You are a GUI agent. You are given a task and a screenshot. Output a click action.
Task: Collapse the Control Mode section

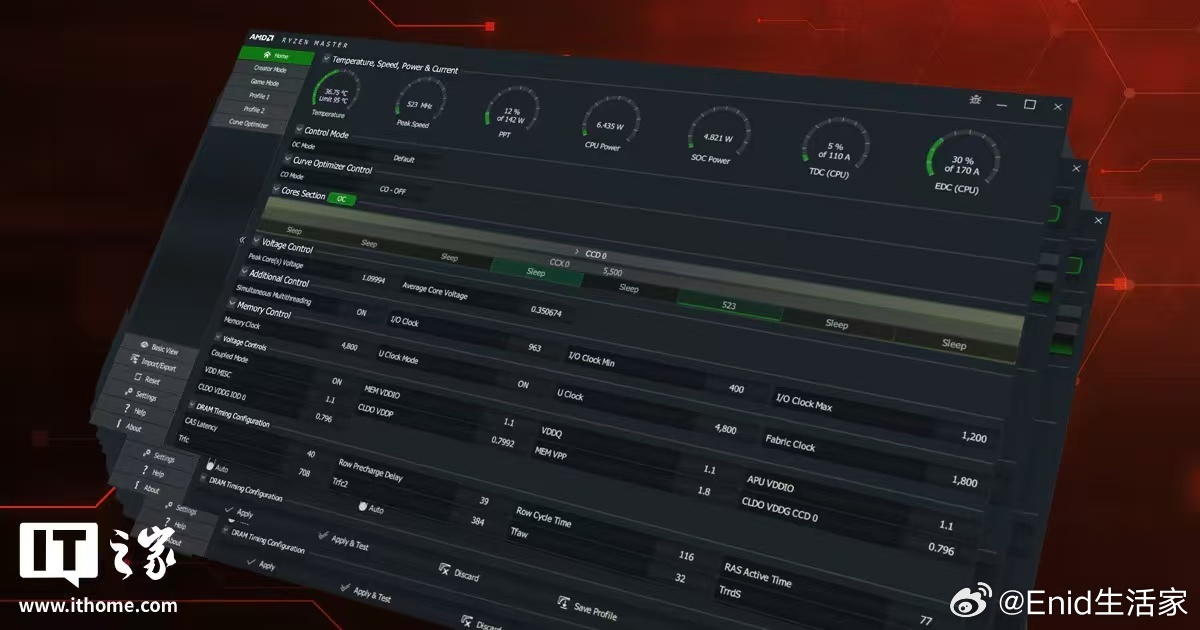tap(299, 130)
